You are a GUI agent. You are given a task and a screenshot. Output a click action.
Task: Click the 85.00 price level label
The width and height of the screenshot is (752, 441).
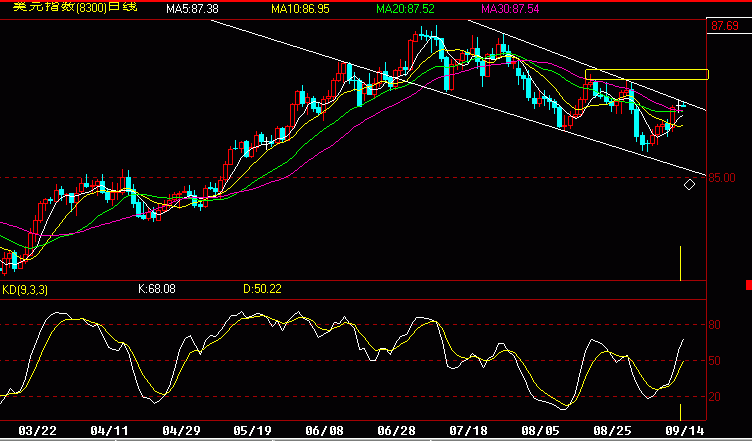(722, 178)
